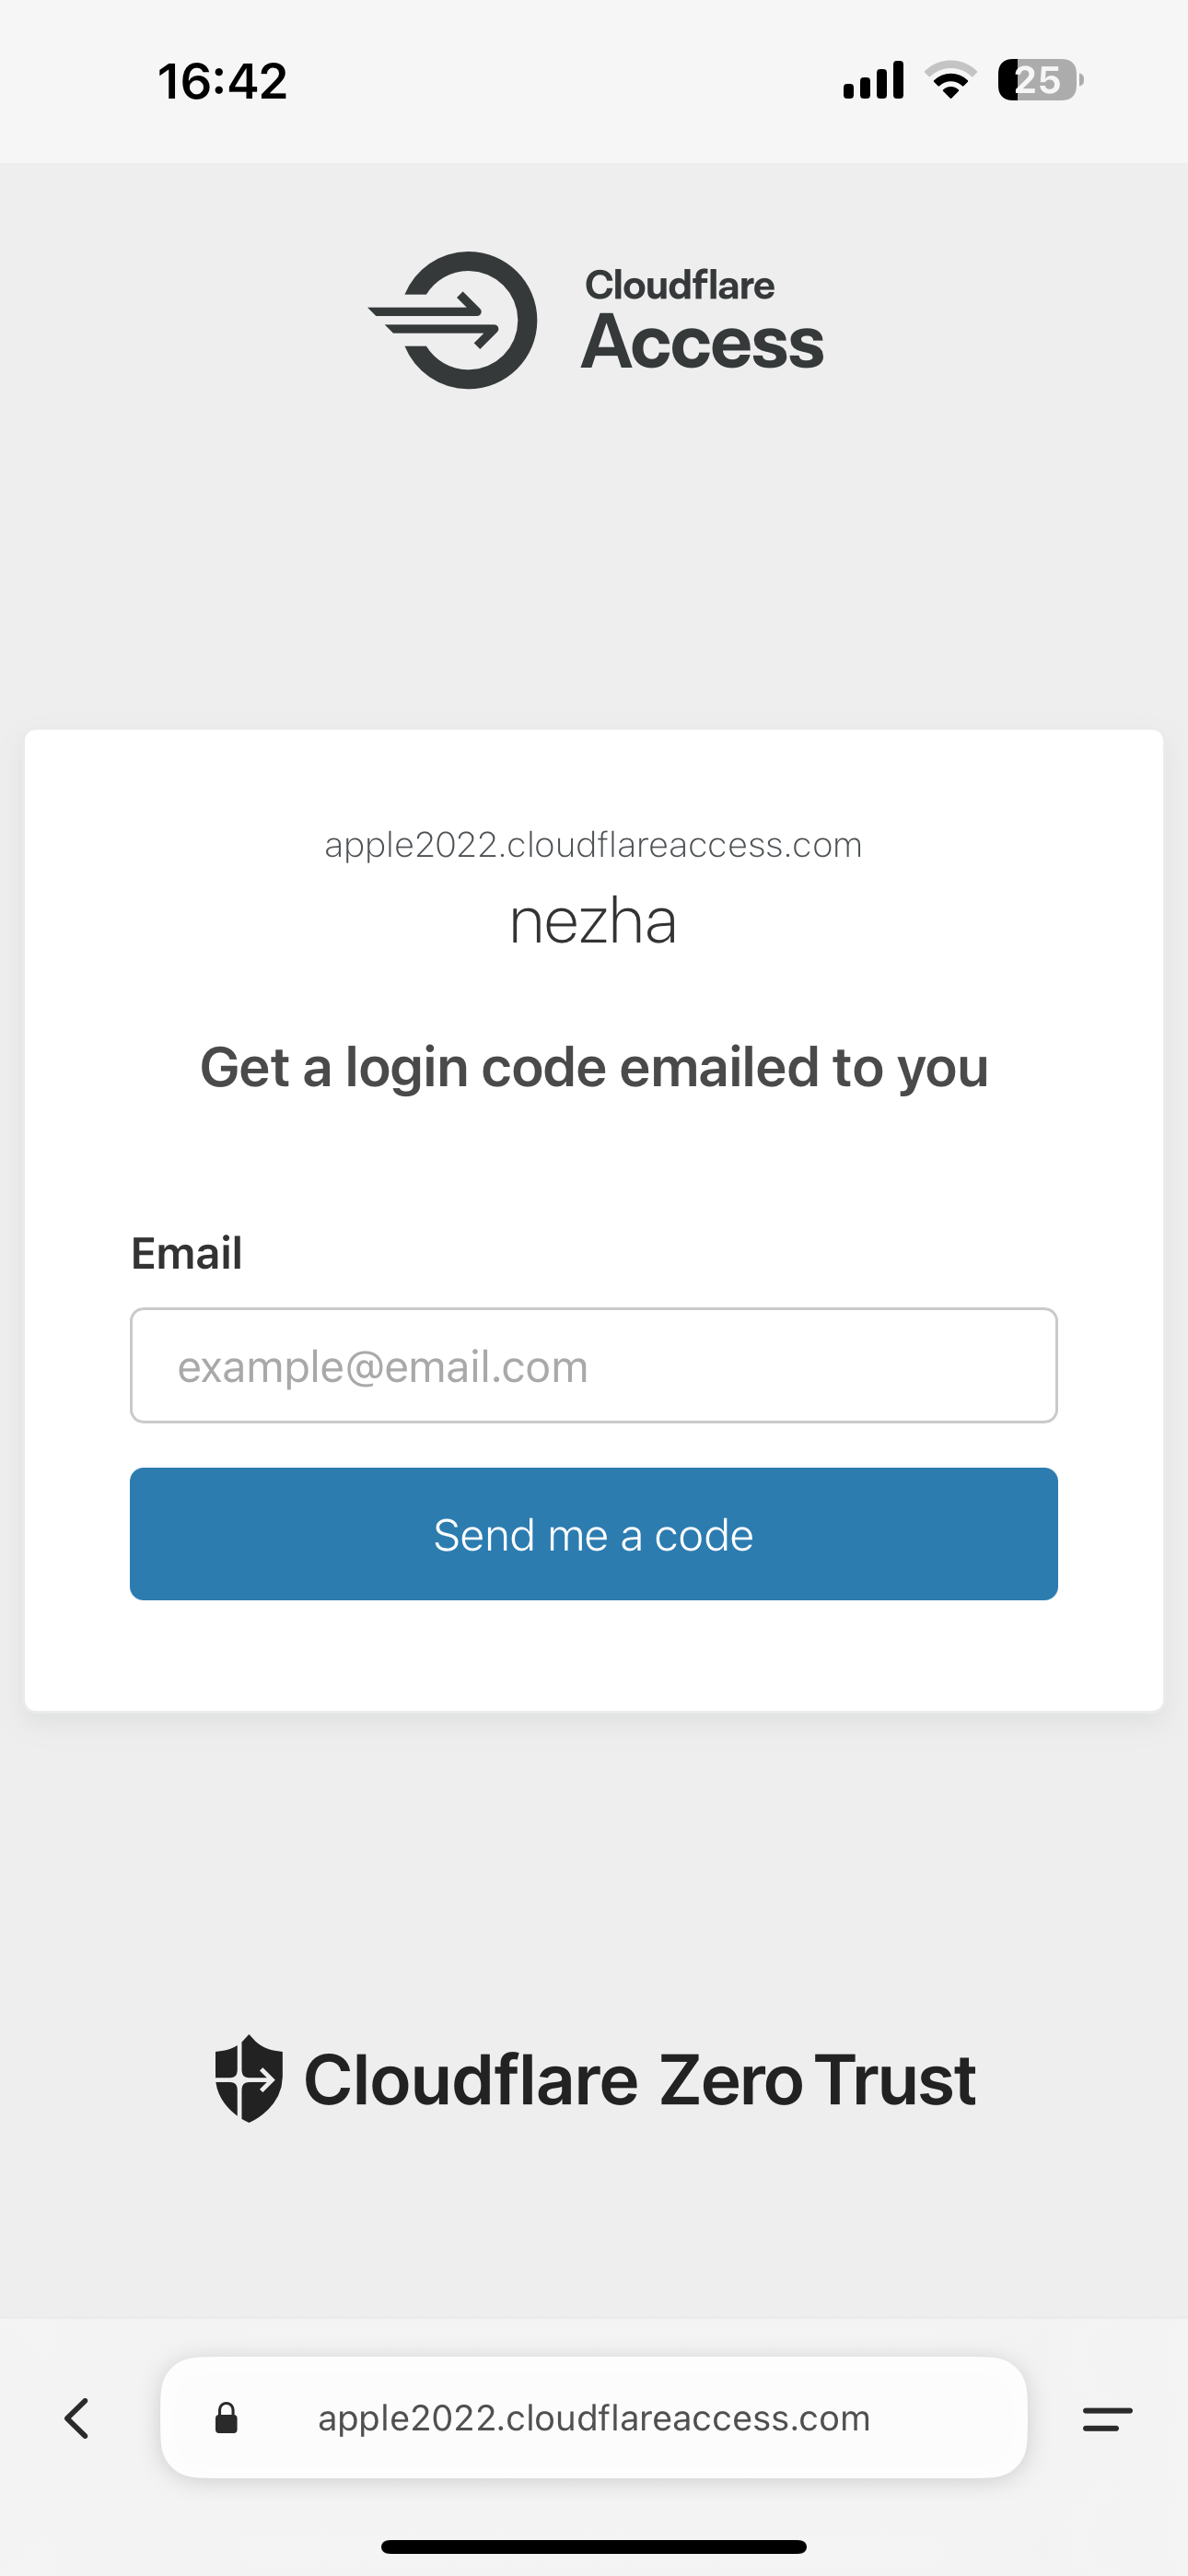Image resolution: width=1188 pixels, height=2576 pixels.
Task: Tap the Cloudflare Zero Trust shield icon
Action: 248,2078
